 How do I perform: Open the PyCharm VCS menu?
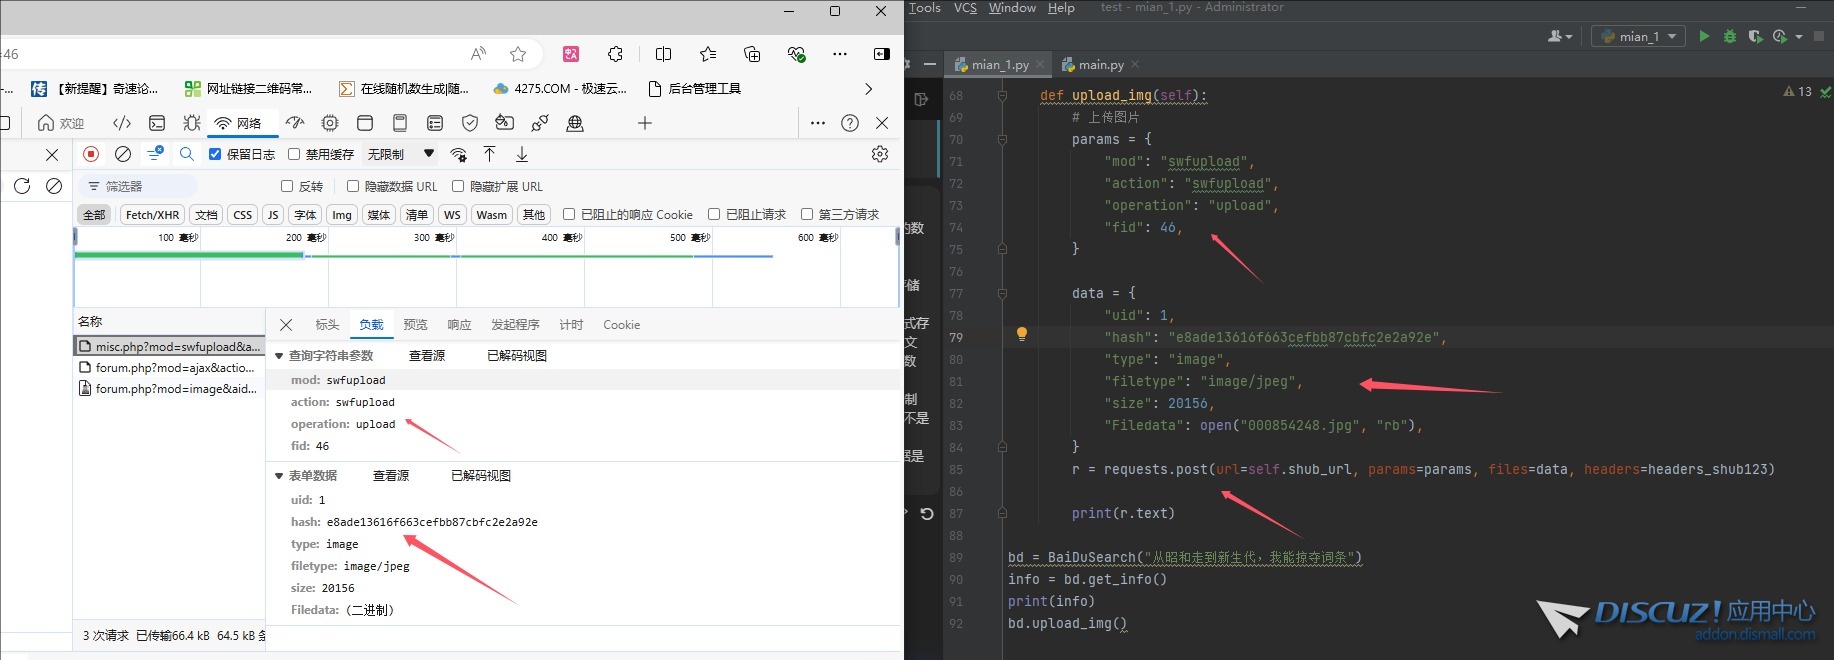coord(965,8)
